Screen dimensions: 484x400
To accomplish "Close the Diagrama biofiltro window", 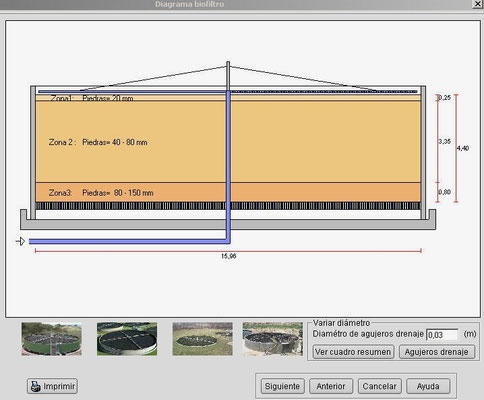I will click(x=478, y=4).
